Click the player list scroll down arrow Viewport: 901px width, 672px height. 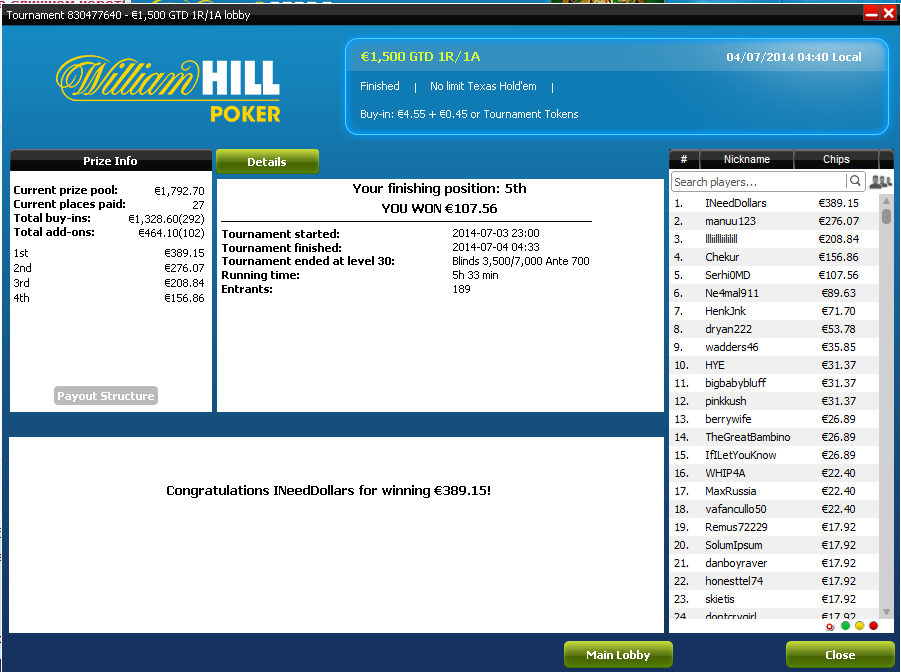(886, 612)
